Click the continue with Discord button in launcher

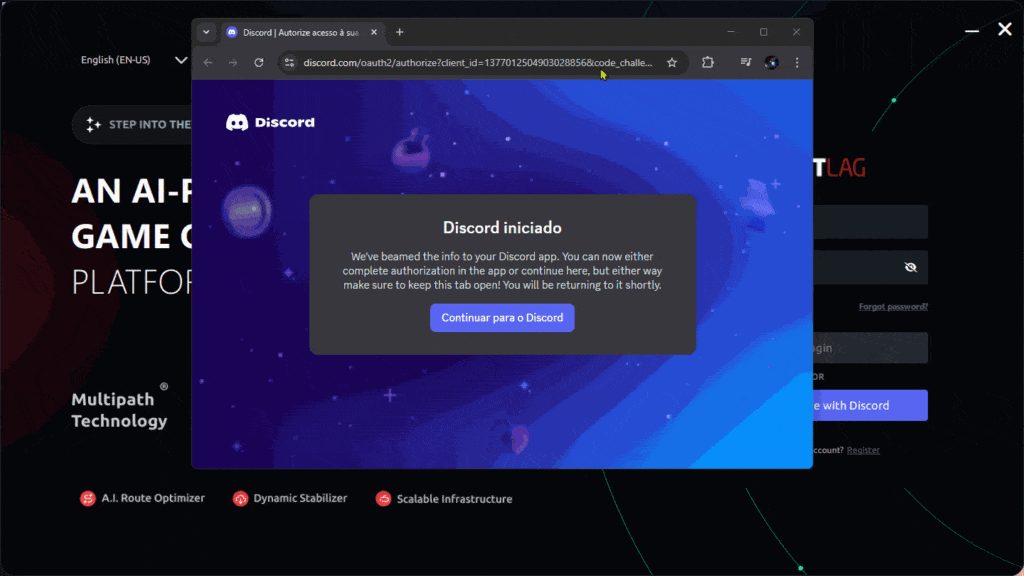(870, 406)
